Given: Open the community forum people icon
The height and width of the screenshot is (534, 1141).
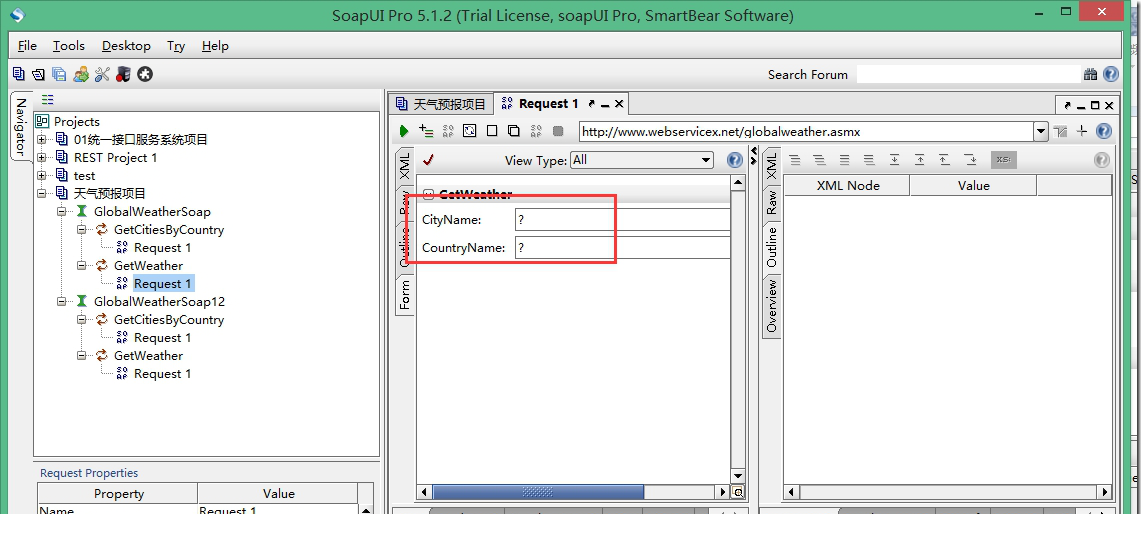Looking at the screenshot, I should click(81, 74).
